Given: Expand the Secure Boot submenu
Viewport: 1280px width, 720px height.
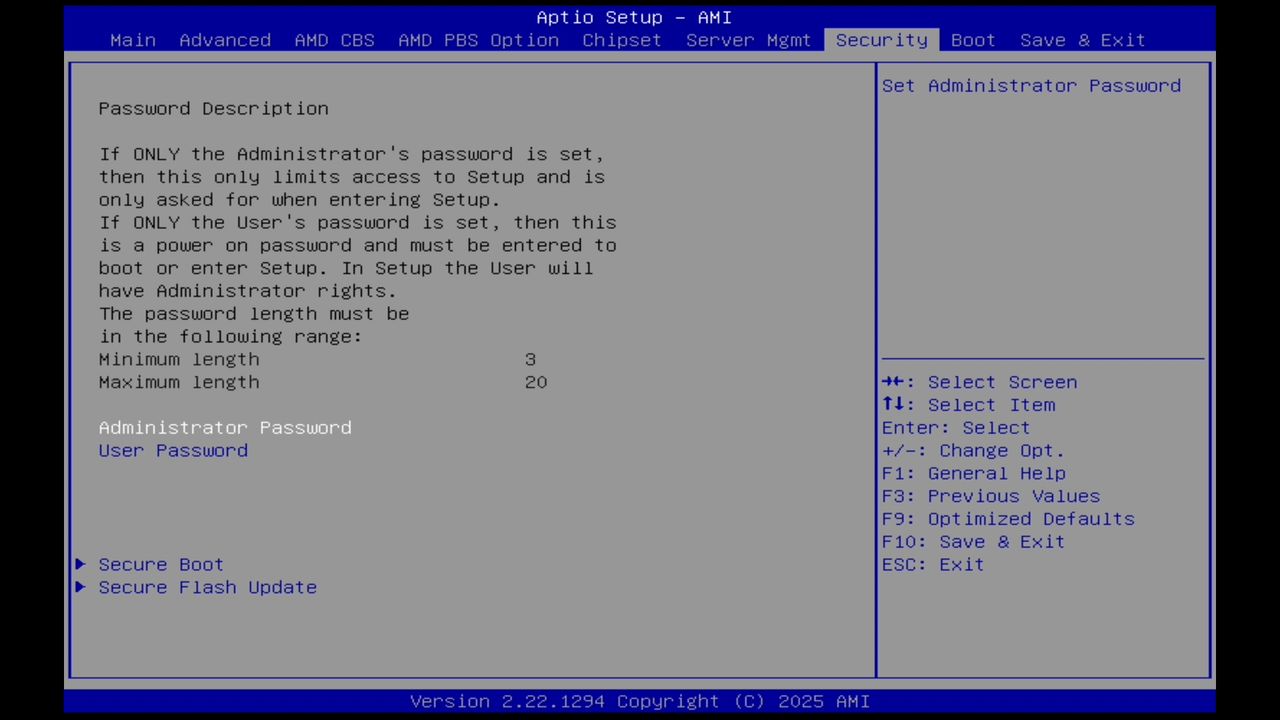Looking at the screenshot, I should click(160, 564).
